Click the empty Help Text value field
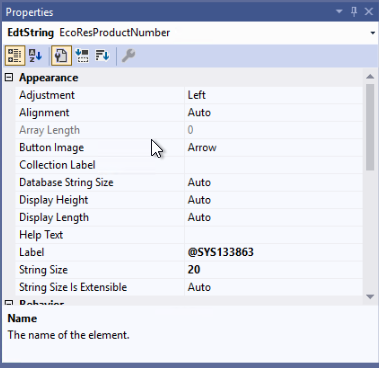The height and width of the screenshot is (368, 379). pyautogui.click(x=273, y=235)
